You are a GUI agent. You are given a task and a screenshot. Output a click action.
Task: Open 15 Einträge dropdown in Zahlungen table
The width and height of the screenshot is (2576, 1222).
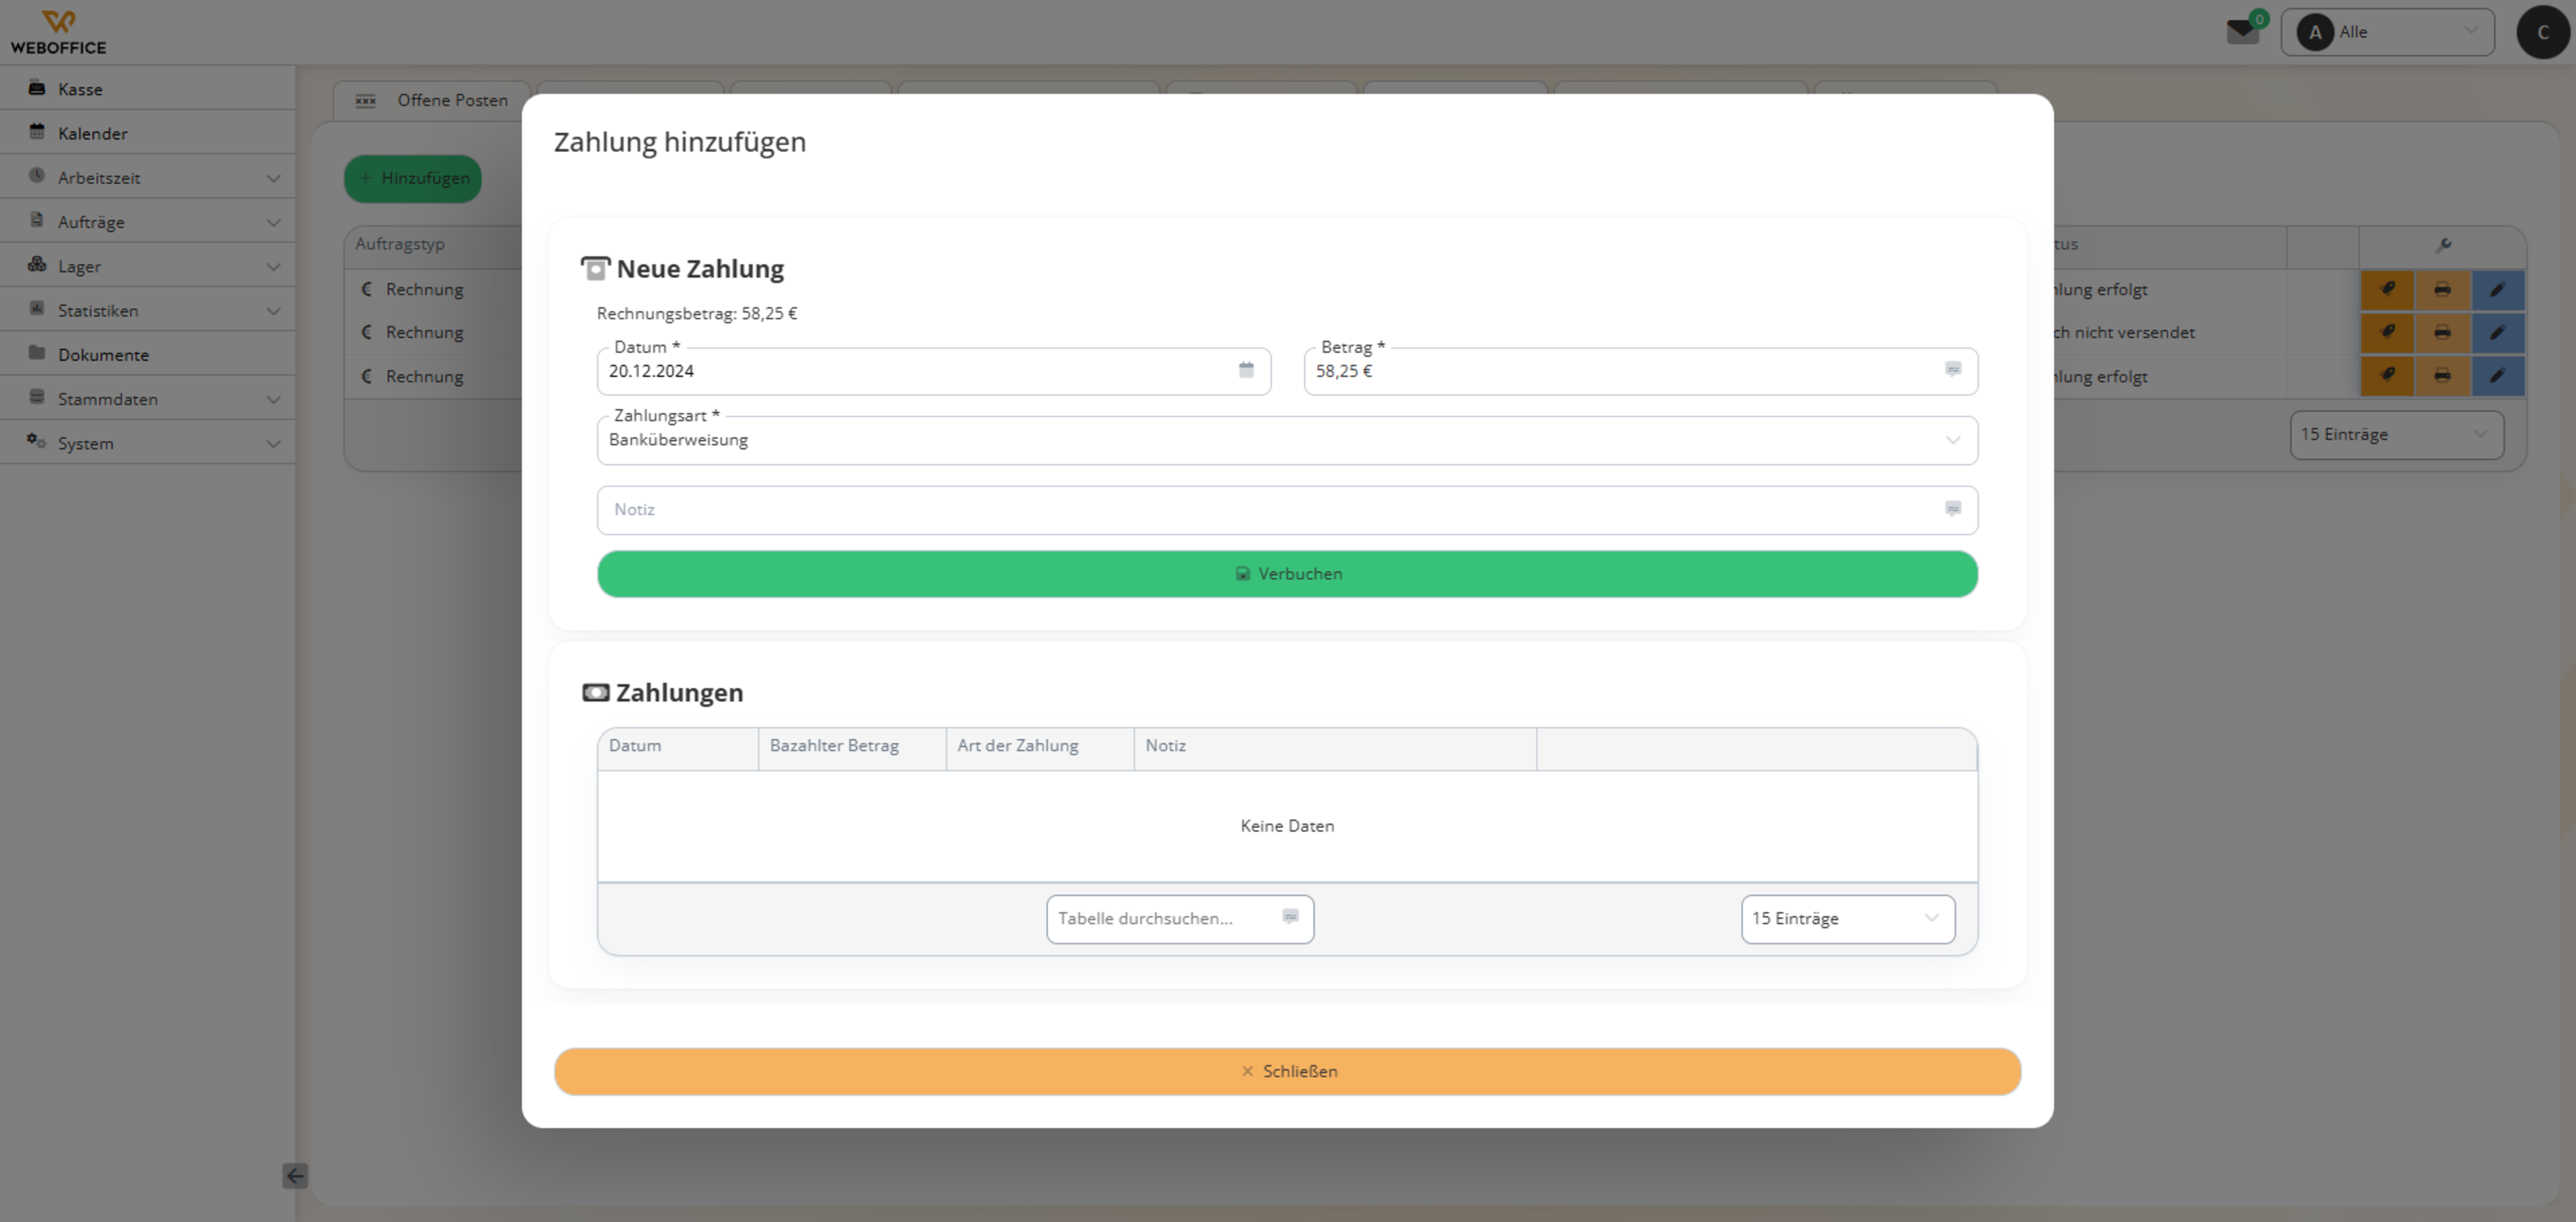(1847, 919)
